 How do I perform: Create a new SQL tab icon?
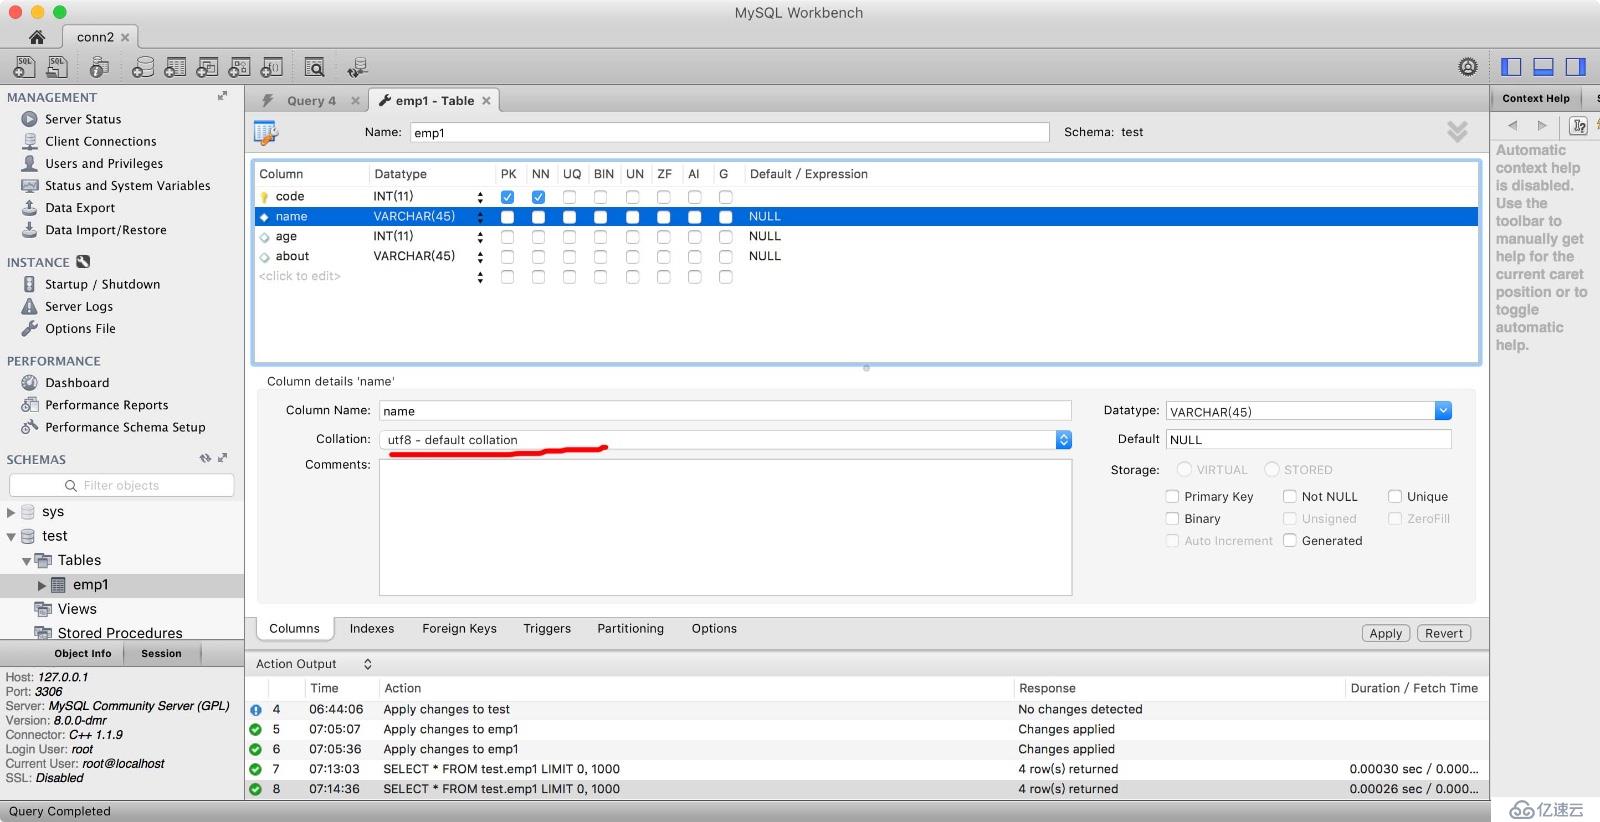[24, 67]
